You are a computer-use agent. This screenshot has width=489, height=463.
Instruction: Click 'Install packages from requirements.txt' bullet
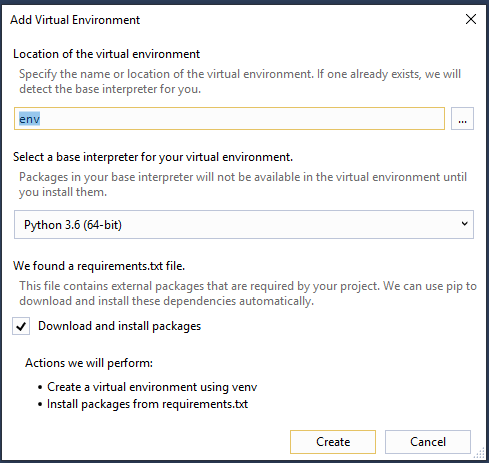(147, 404)
